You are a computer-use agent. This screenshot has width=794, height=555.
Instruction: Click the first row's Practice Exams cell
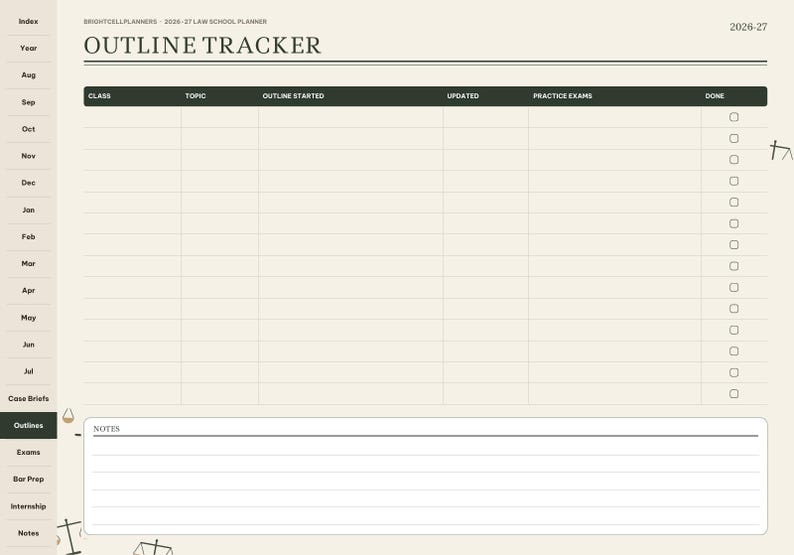[x=615, y=117]
